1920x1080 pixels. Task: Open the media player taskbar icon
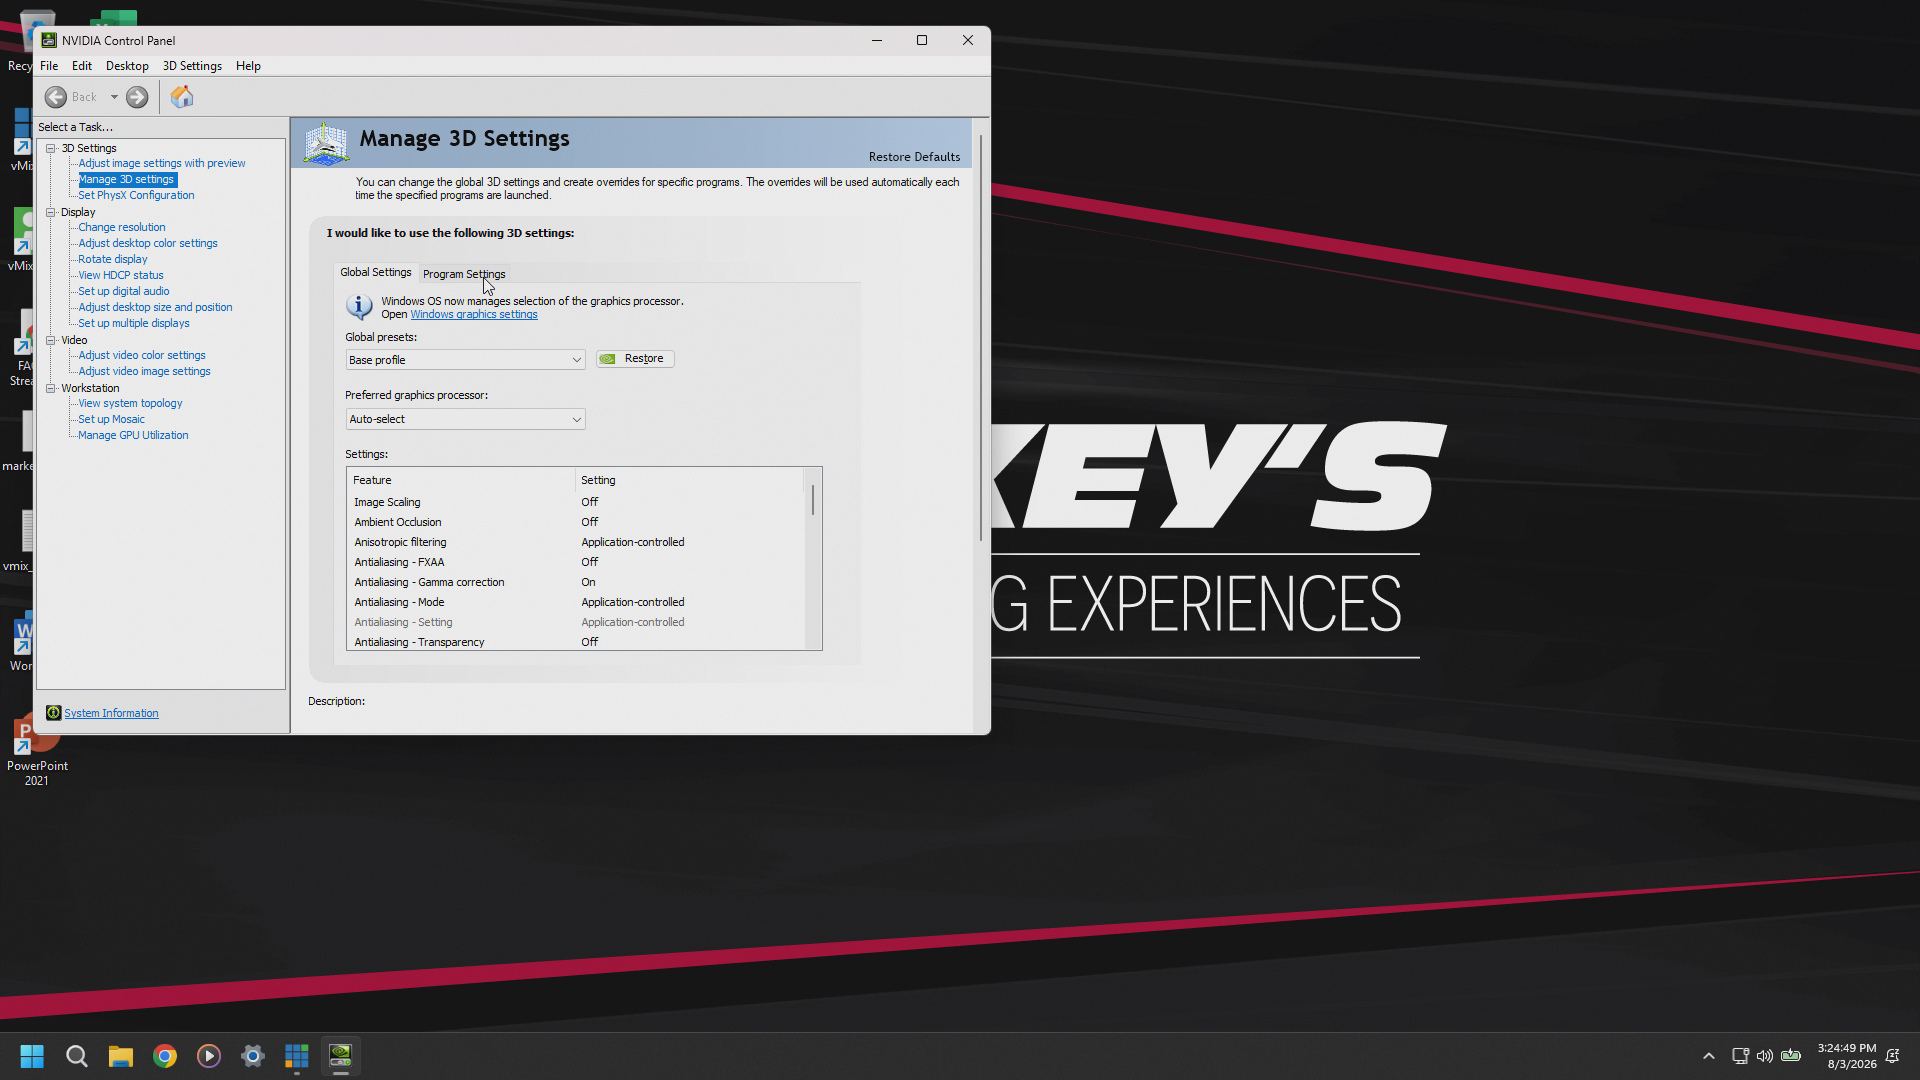[209, 1056]
